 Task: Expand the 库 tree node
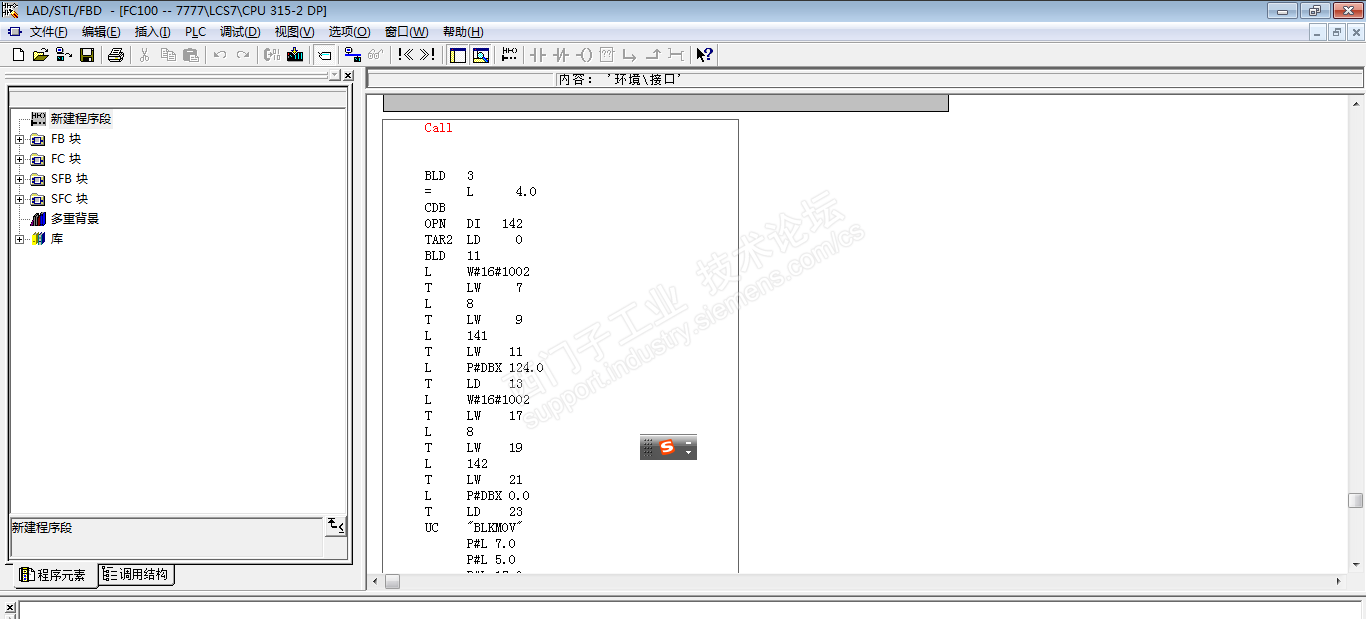coord(19,239)
